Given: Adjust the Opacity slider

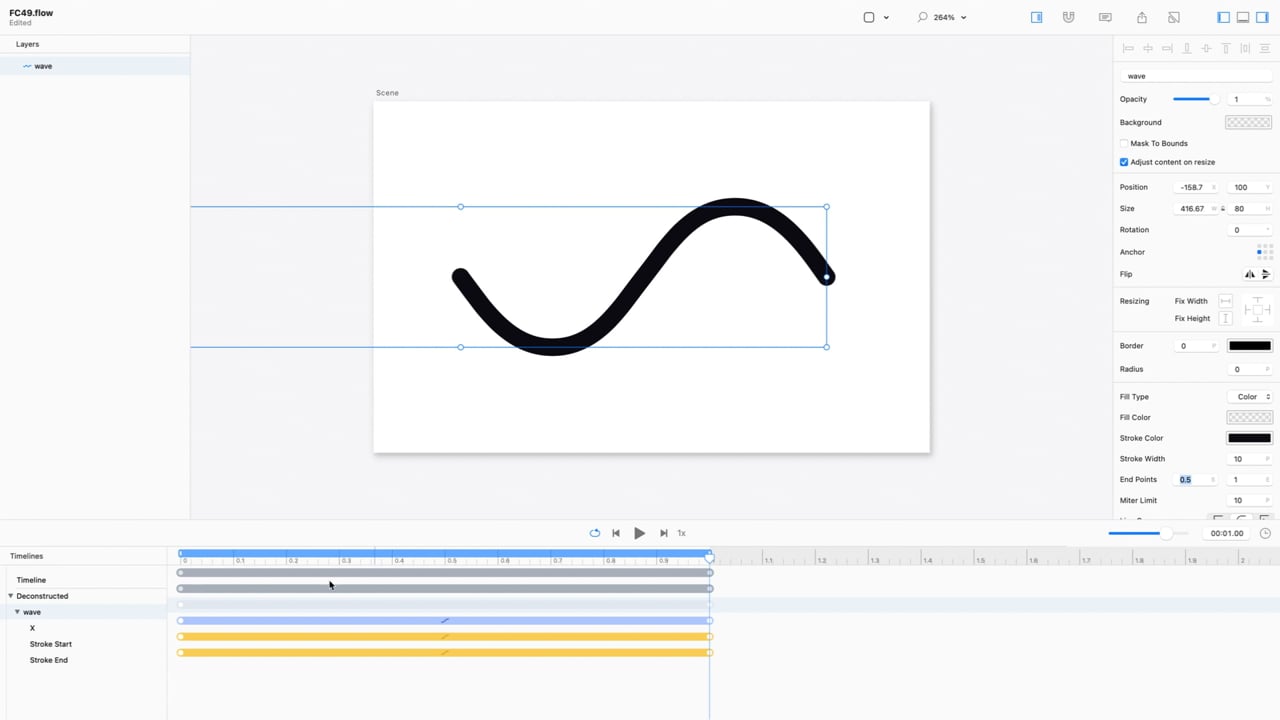Looking at the screenshot, I should pos(1195,99).
